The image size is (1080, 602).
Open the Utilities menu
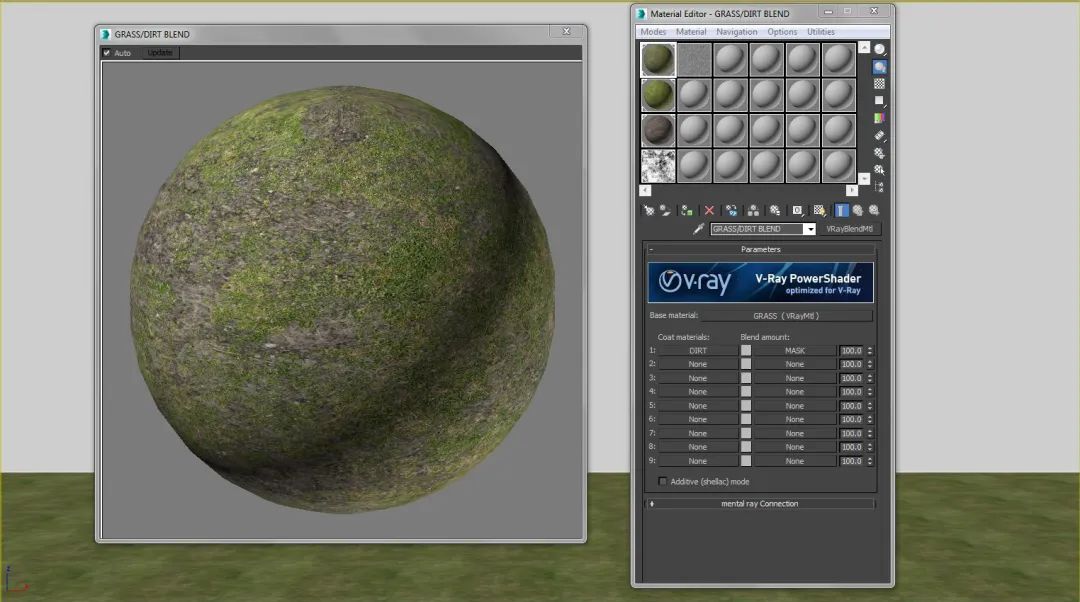(821, 32)
